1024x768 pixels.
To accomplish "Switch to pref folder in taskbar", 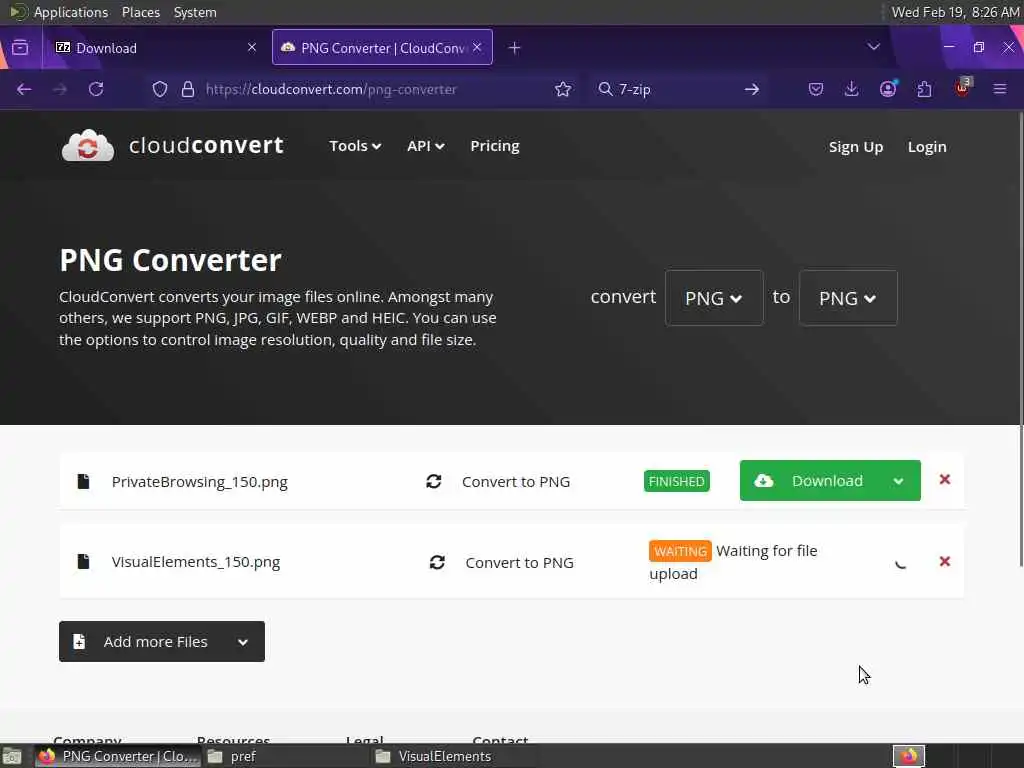I will pos(286,756).
